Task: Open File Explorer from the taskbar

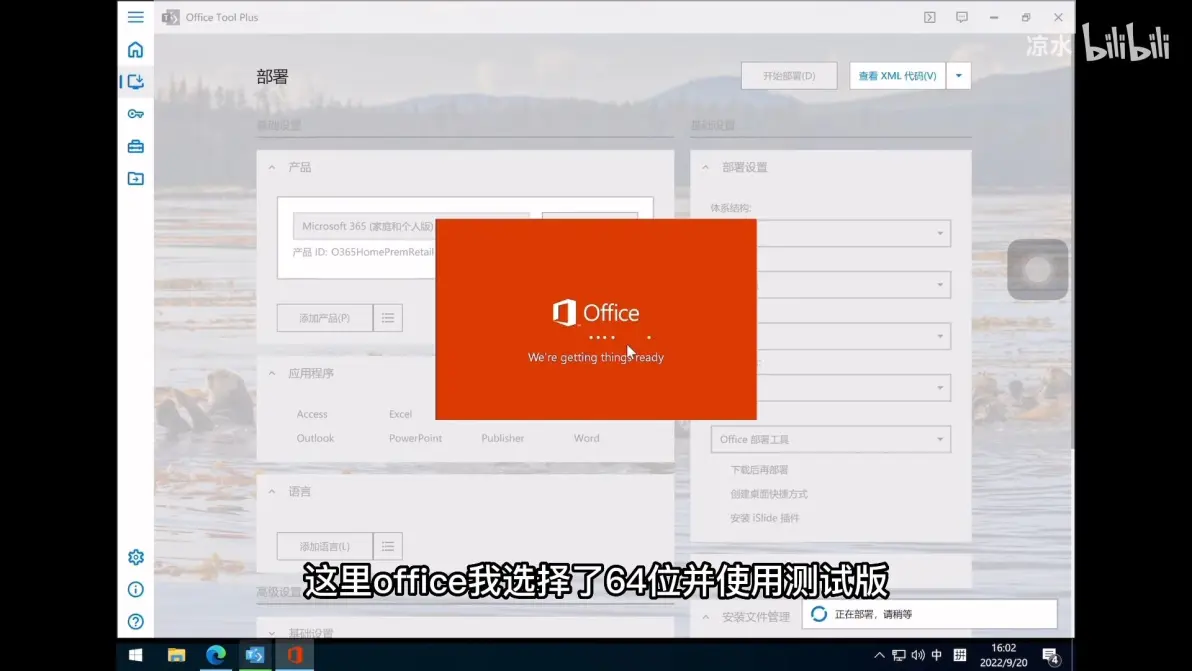Action: point(176,655)
